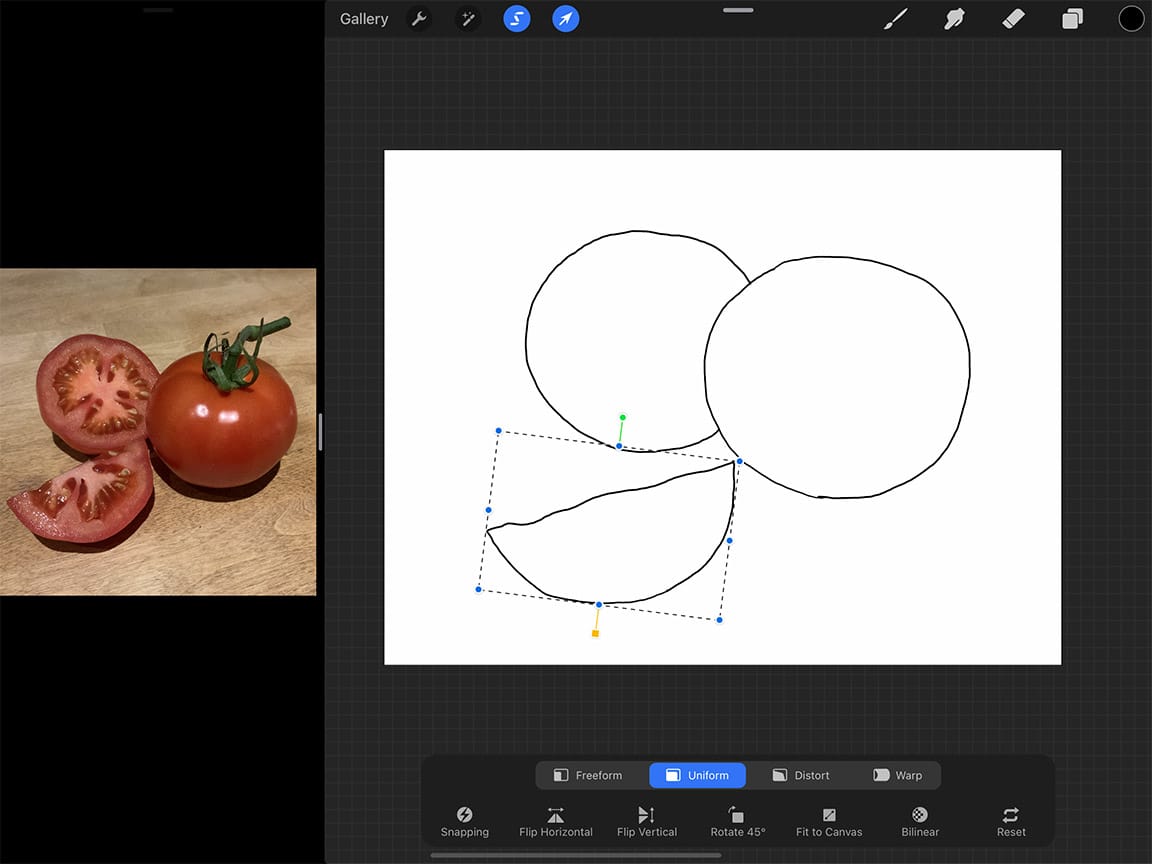Open the Layers panel
This screenshot has width=1152, height=864.
[1072, 18]
